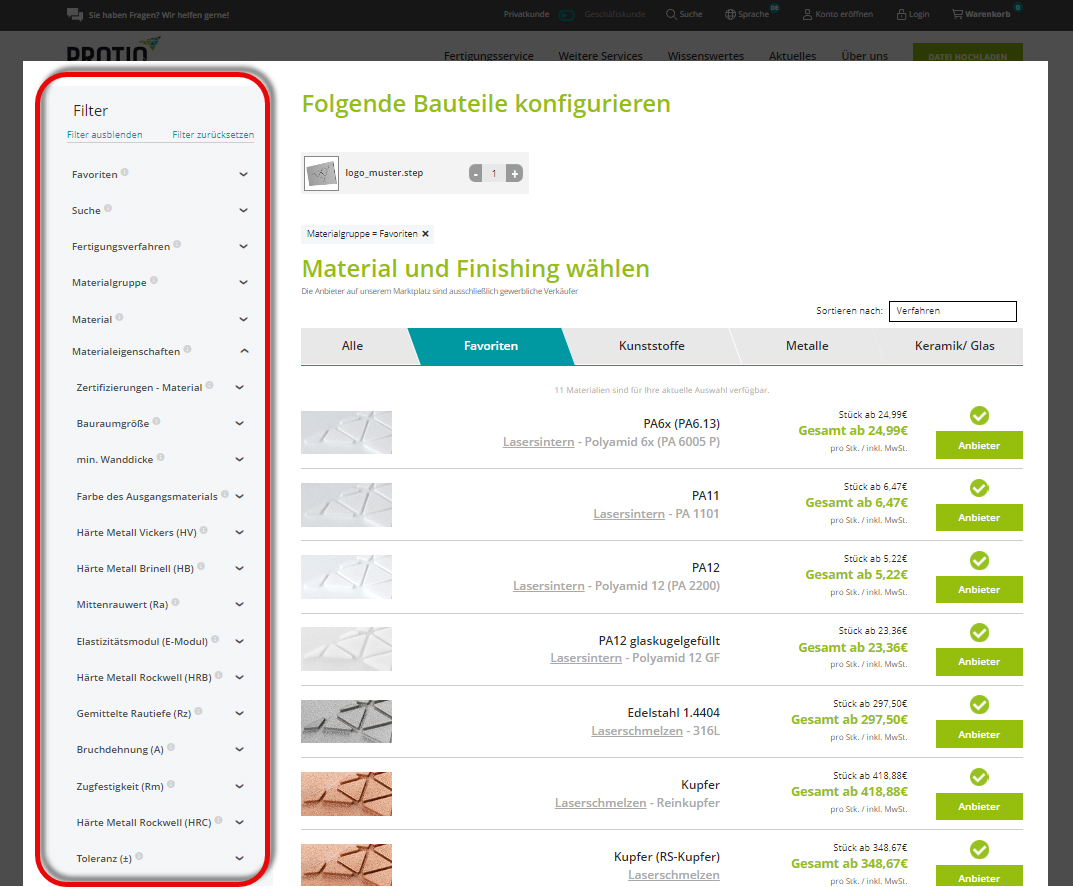The image size is (1073, 887).
Task: Toggle Privatkunde/Geschäftskunde switch
Action: (567, 15)
